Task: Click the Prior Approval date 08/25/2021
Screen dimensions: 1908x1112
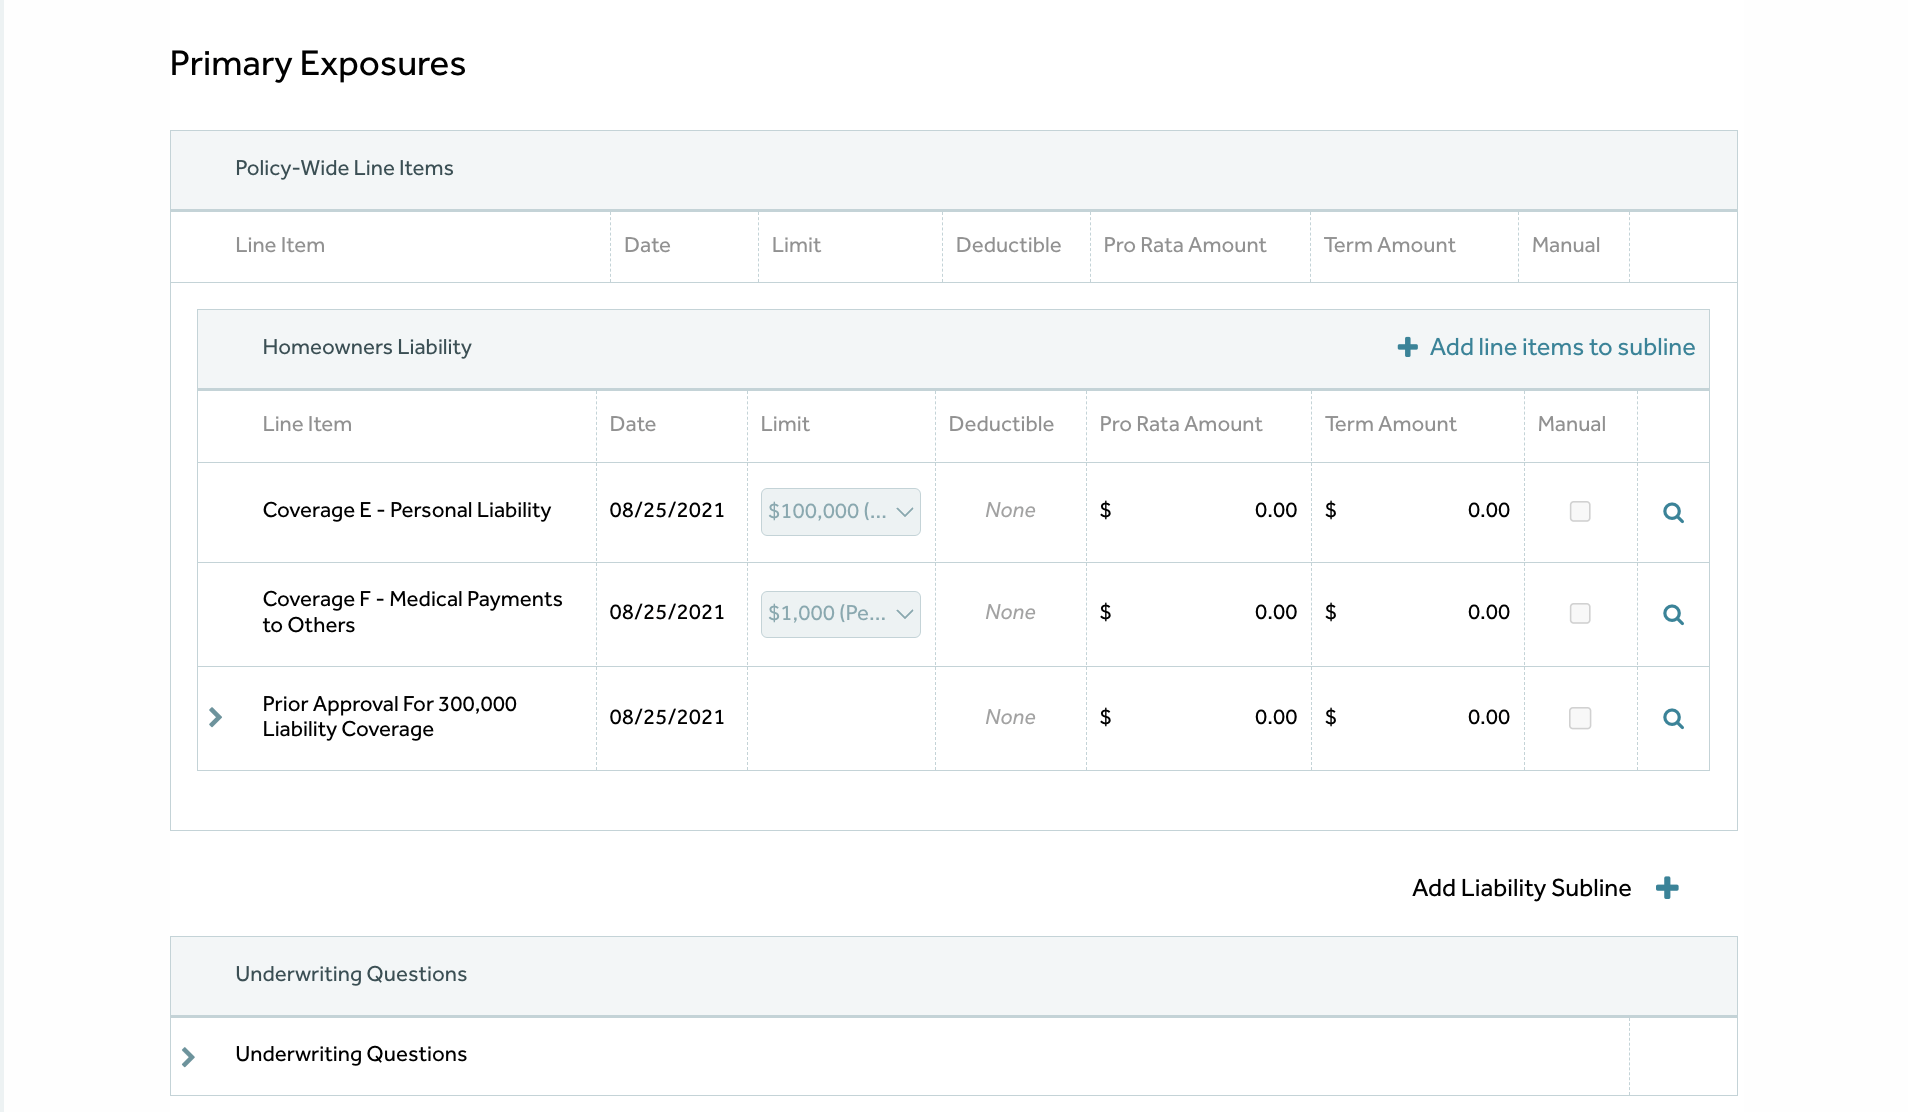Action: pos(667,717)
